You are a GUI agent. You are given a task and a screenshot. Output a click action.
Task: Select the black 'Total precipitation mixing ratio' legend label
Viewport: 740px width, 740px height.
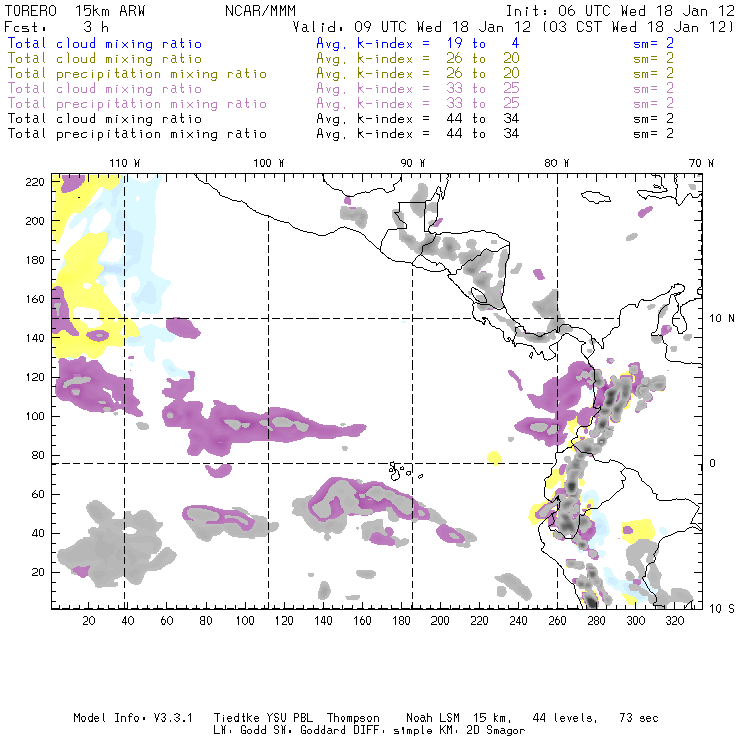pyautogui.click(x=137, y=134)
